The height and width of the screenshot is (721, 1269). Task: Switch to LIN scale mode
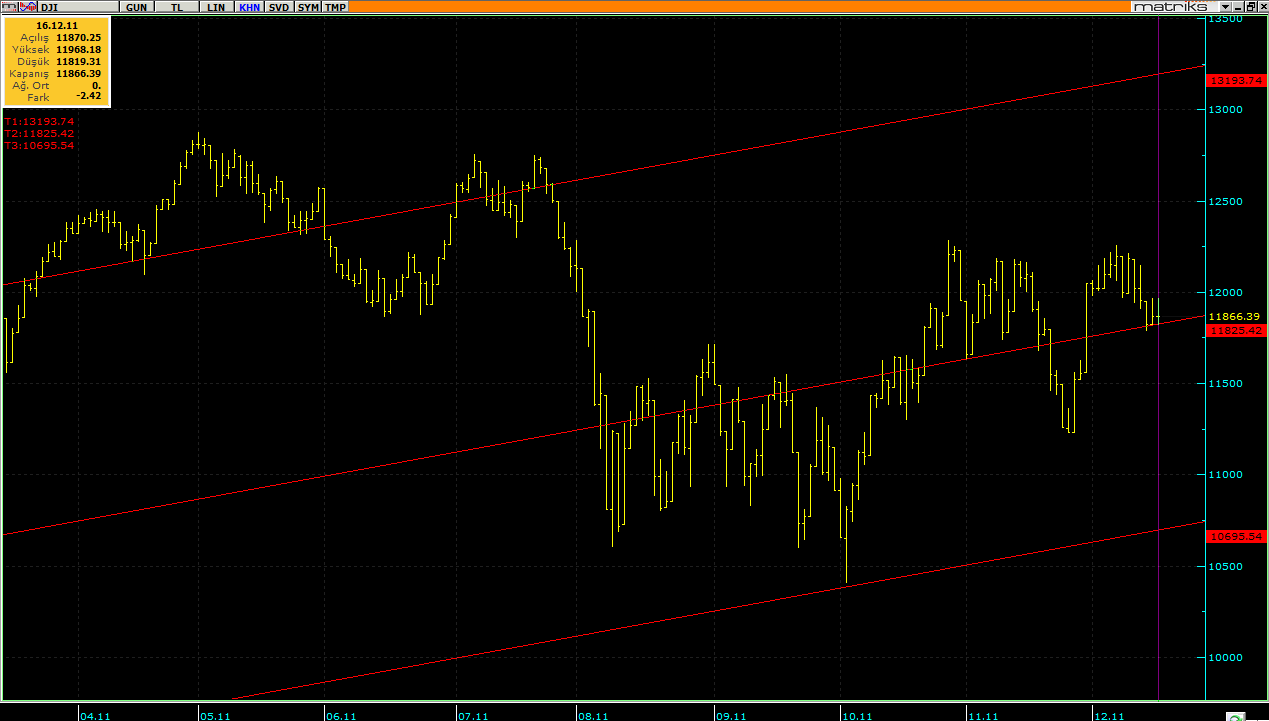pos(216,7)
